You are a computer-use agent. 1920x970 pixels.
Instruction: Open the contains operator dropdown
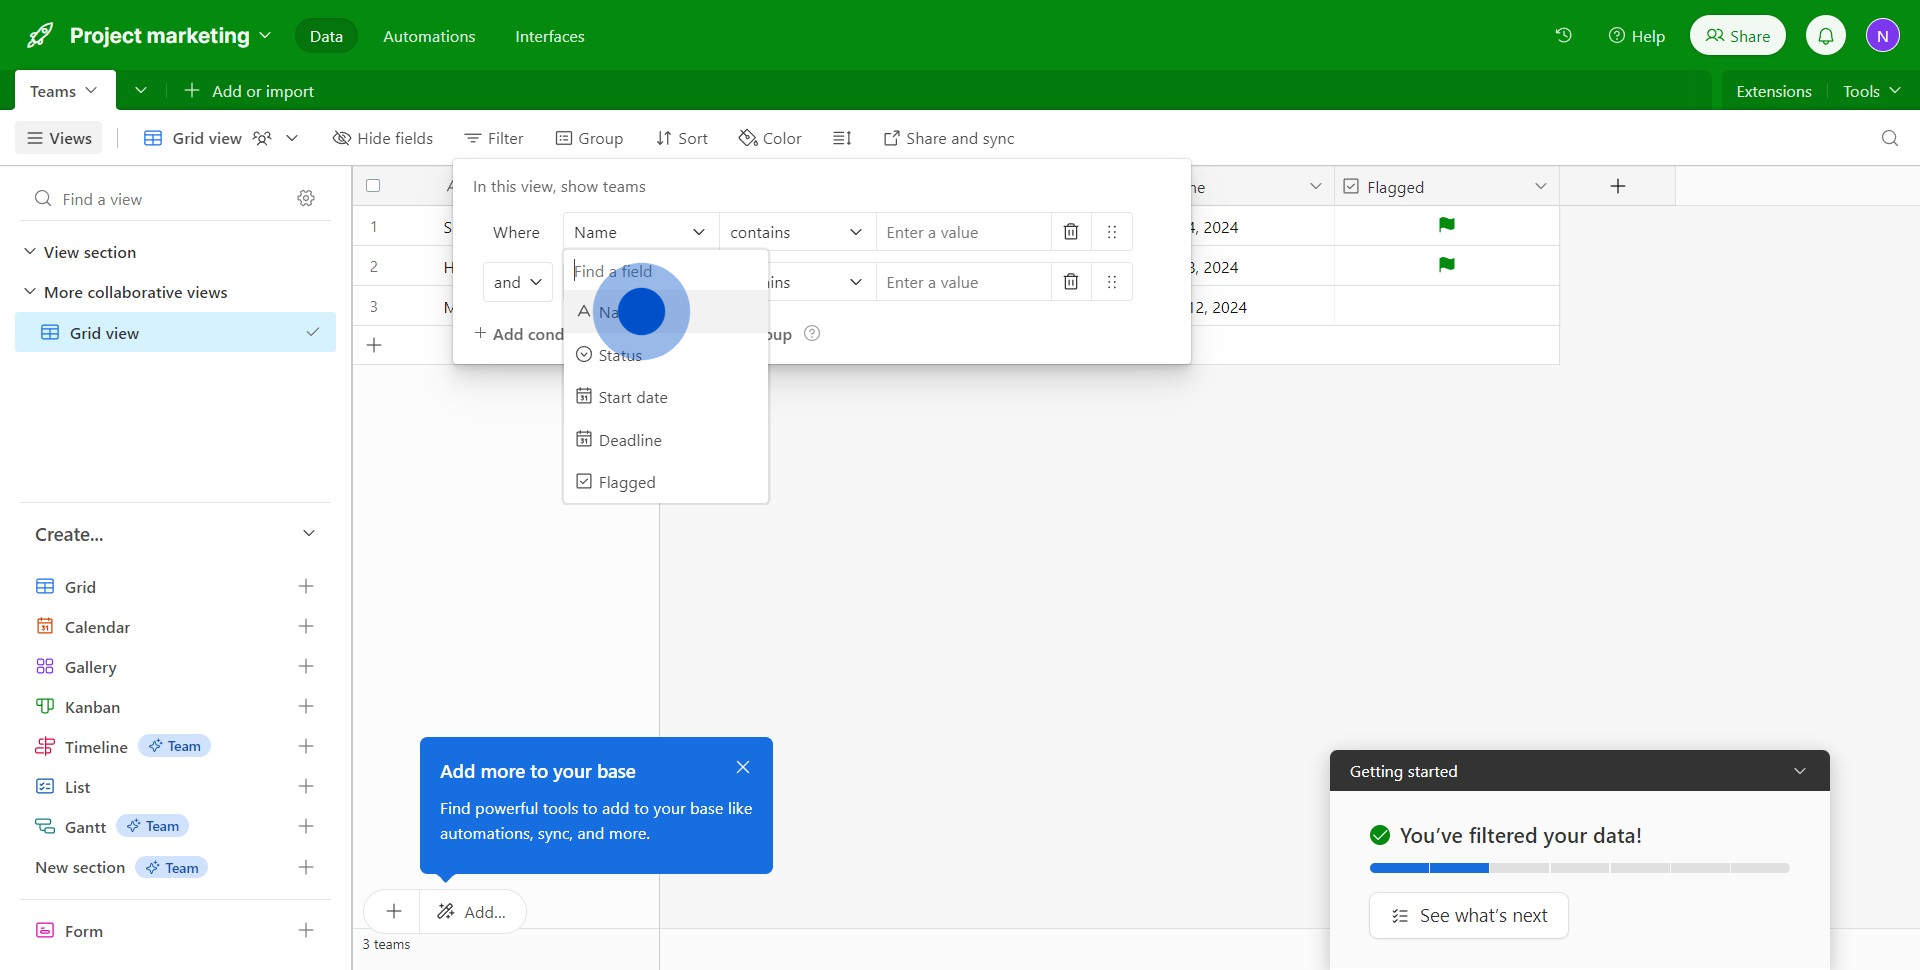coord(796,232)
